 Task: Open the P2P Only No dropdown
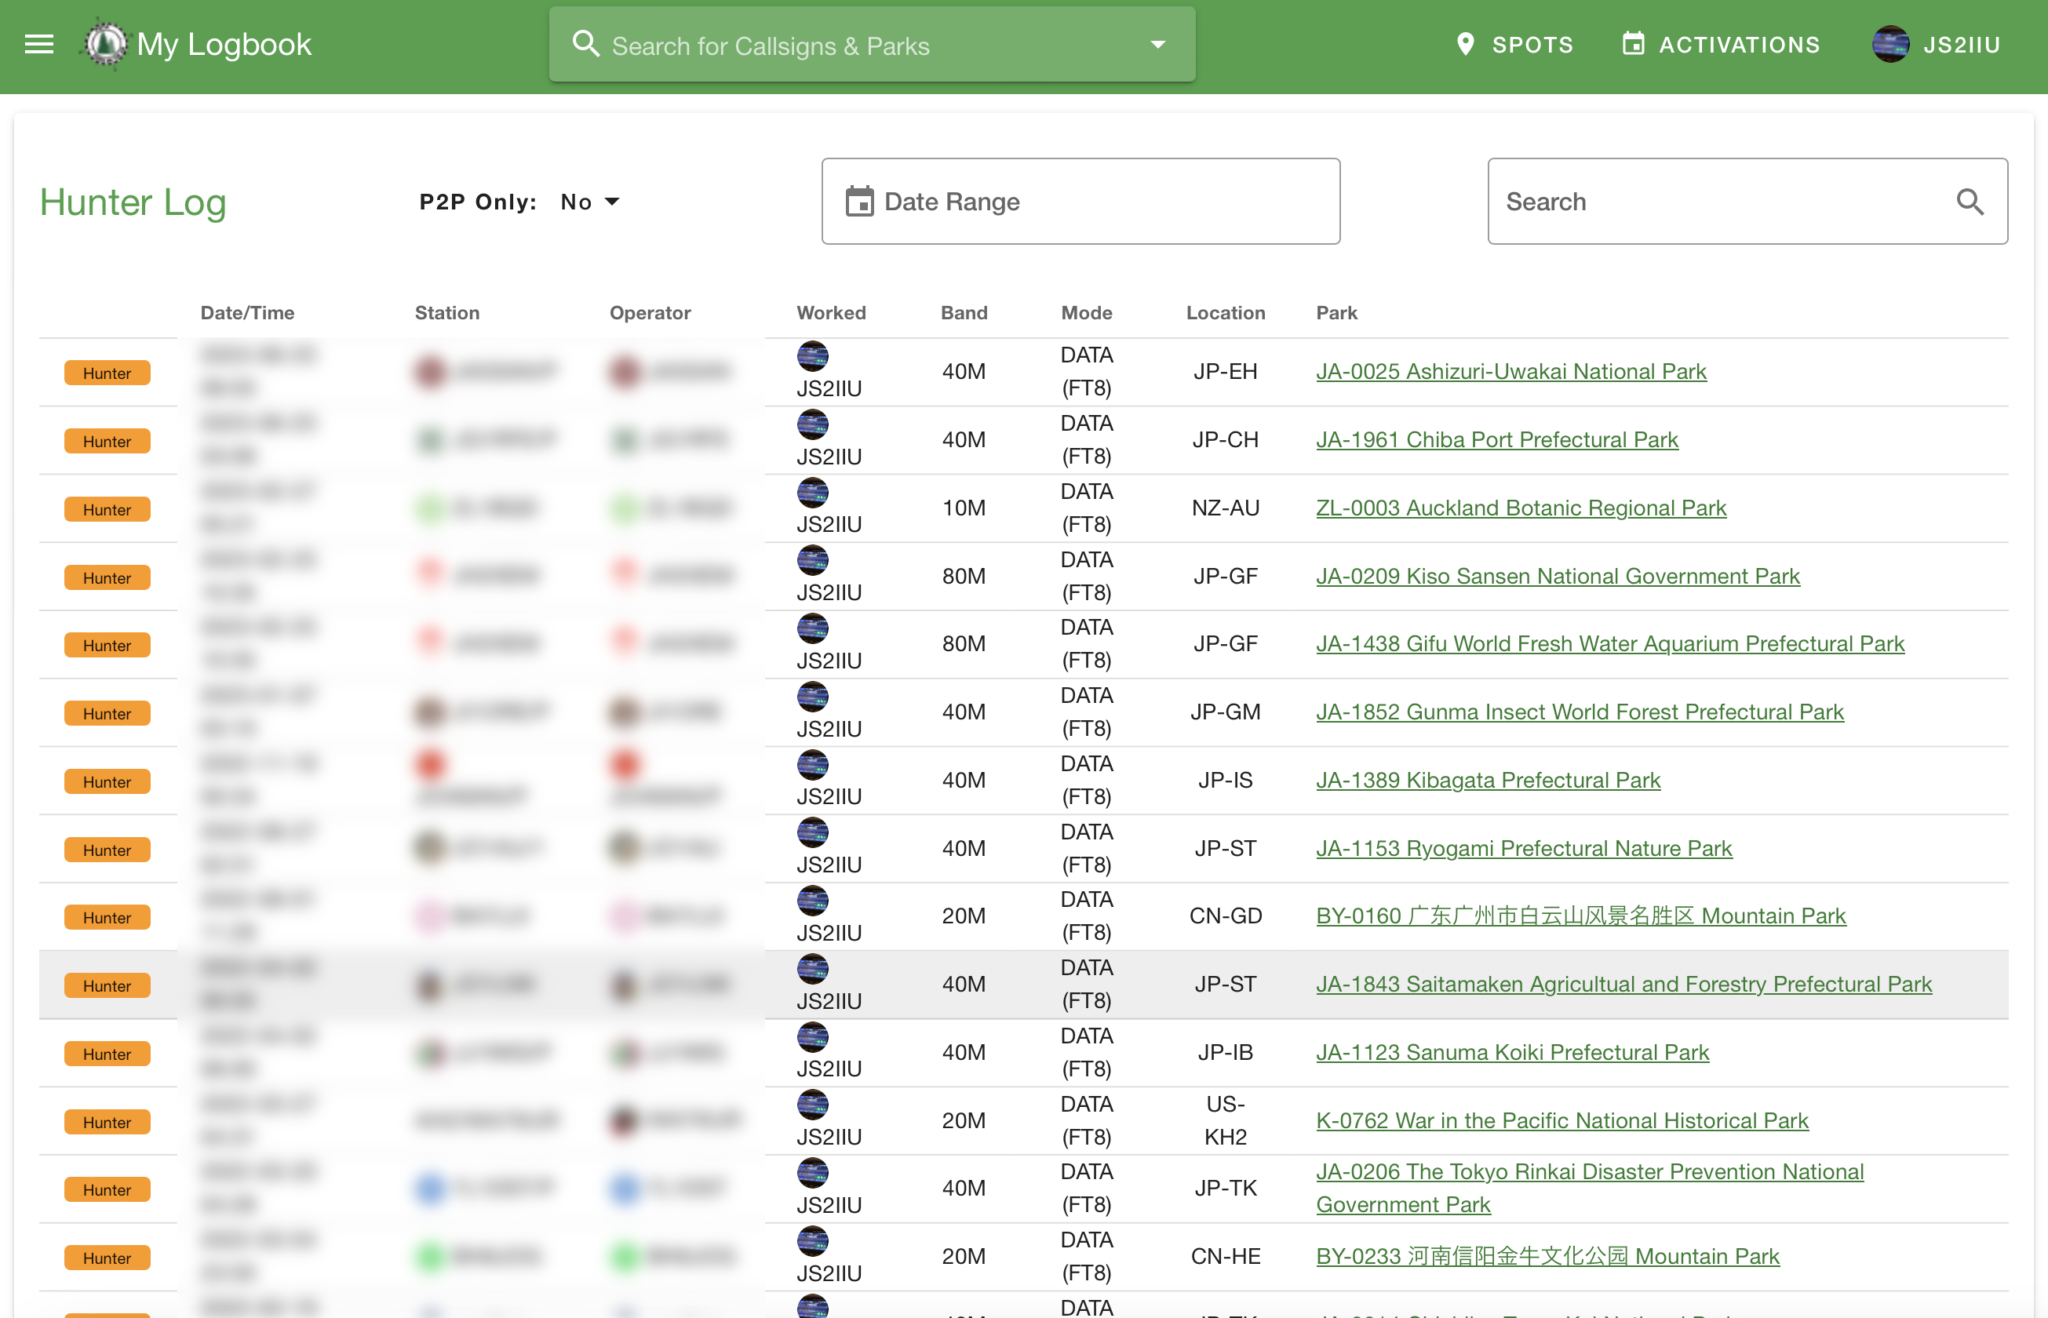(x=590, y=202)
